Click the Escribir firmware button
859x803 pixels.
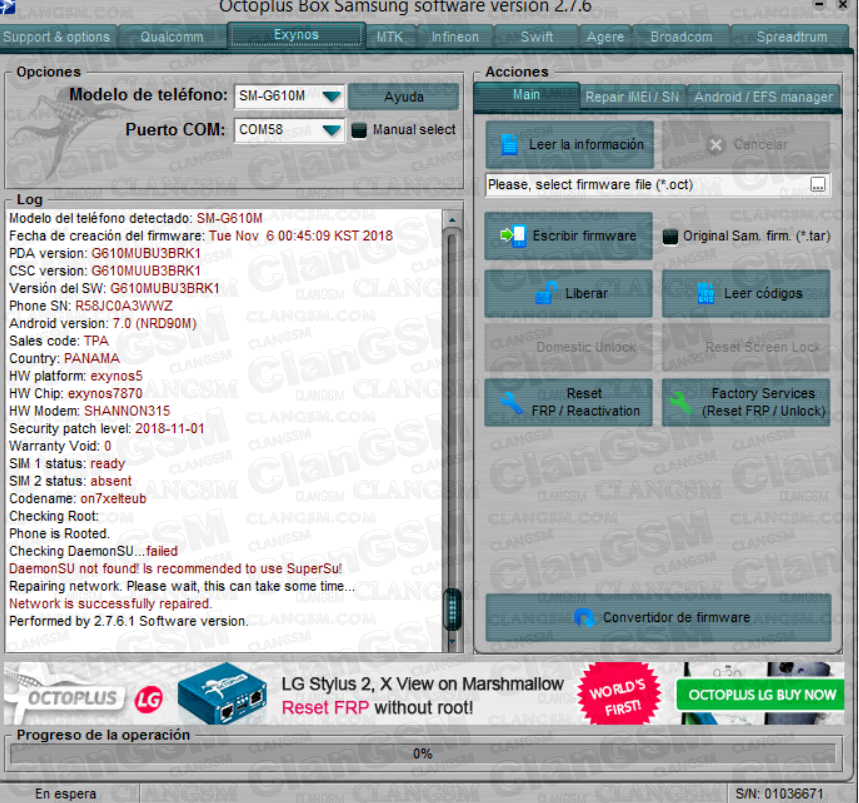(x=569, y=236)
